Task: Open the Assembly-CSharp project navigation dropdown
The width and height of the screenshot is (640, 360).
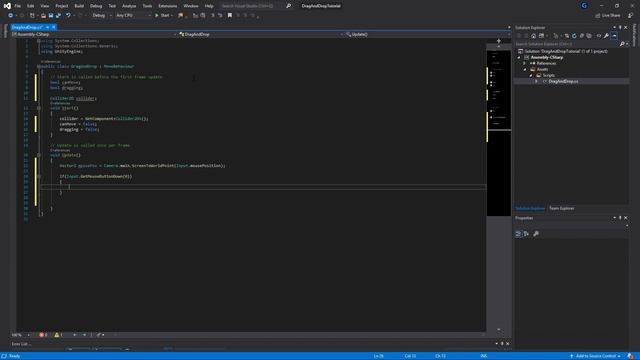Action: tap(94, 35)
